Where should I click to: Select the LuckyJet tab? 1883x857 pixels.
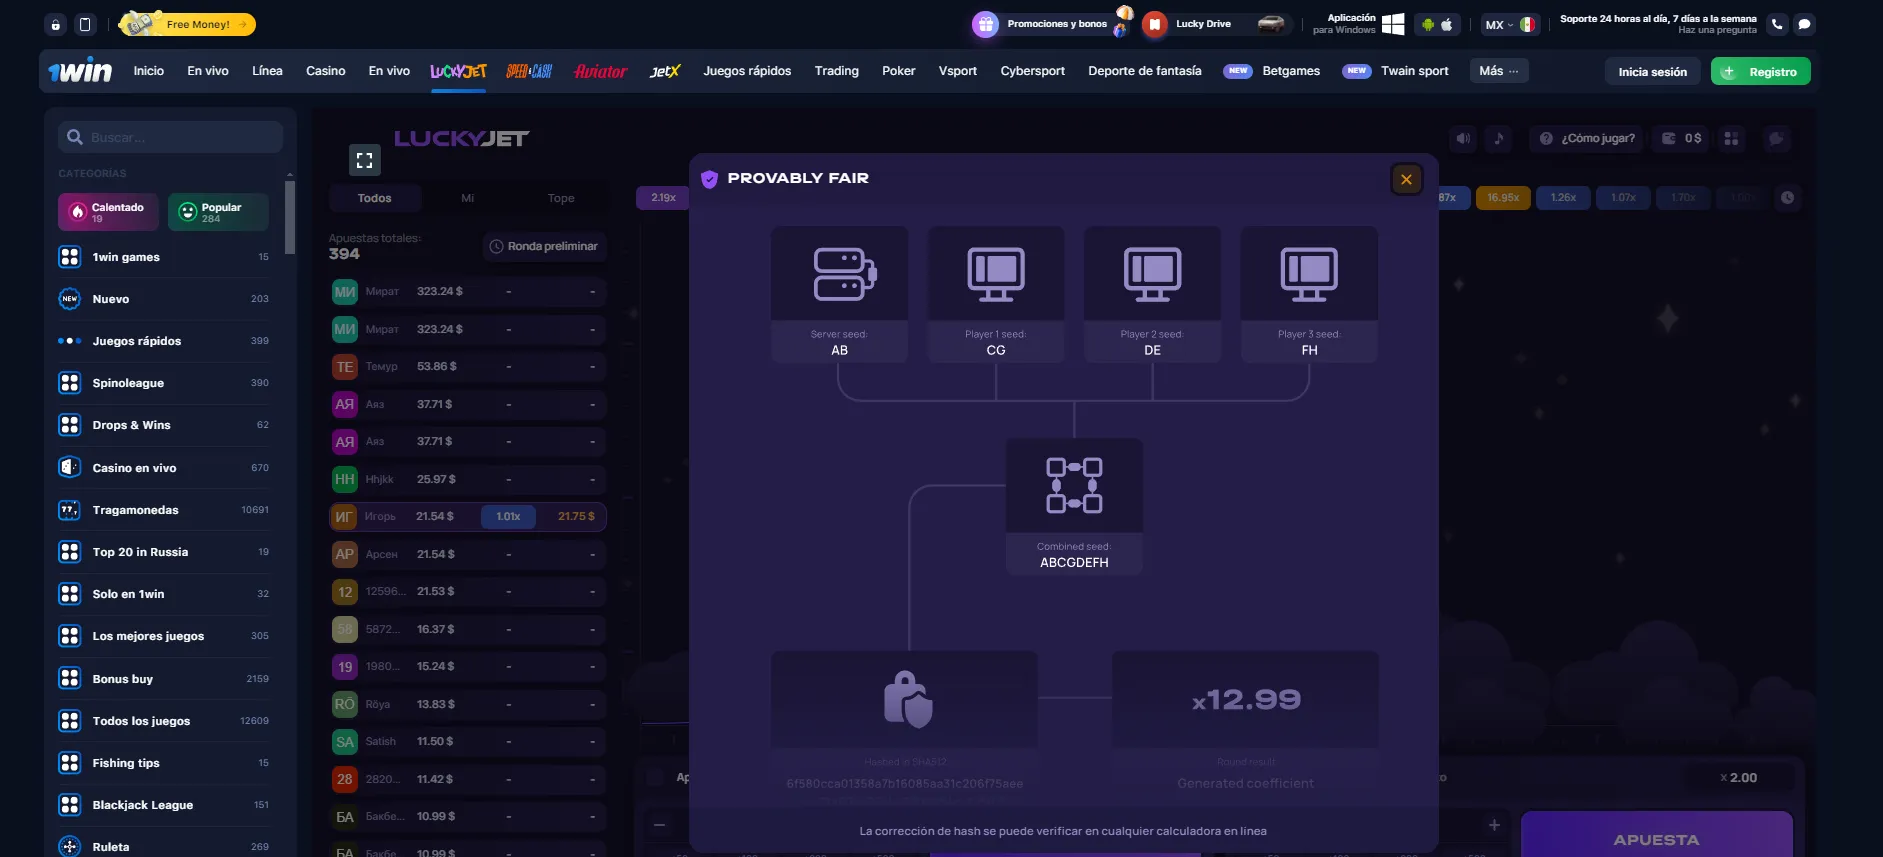459,71
